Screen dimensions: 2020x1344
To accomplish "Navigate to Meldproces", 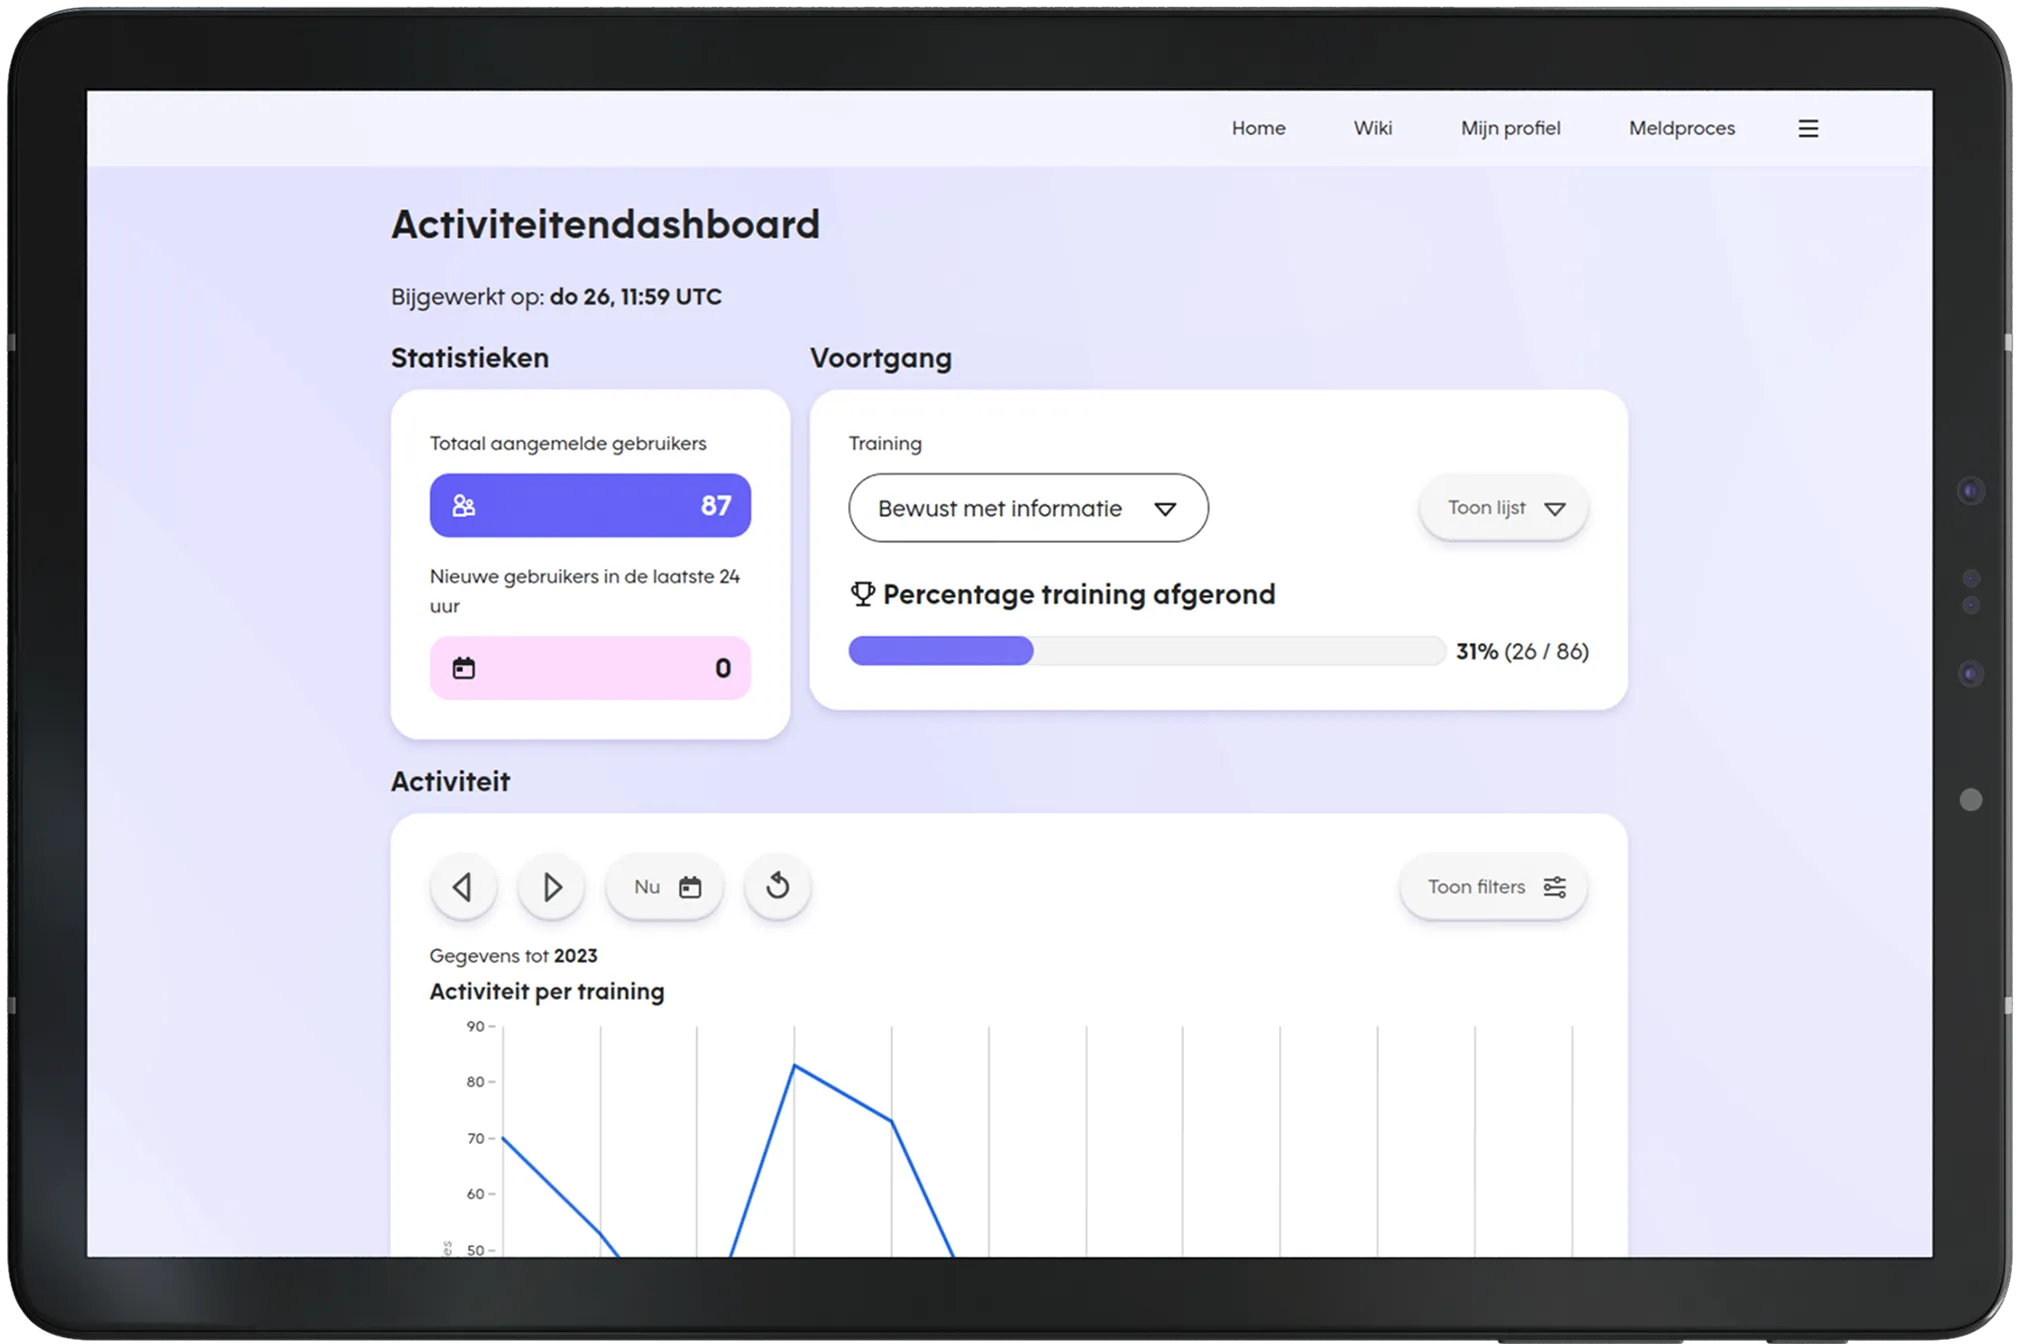I will pyautogui.click(x=1681, y=128).
